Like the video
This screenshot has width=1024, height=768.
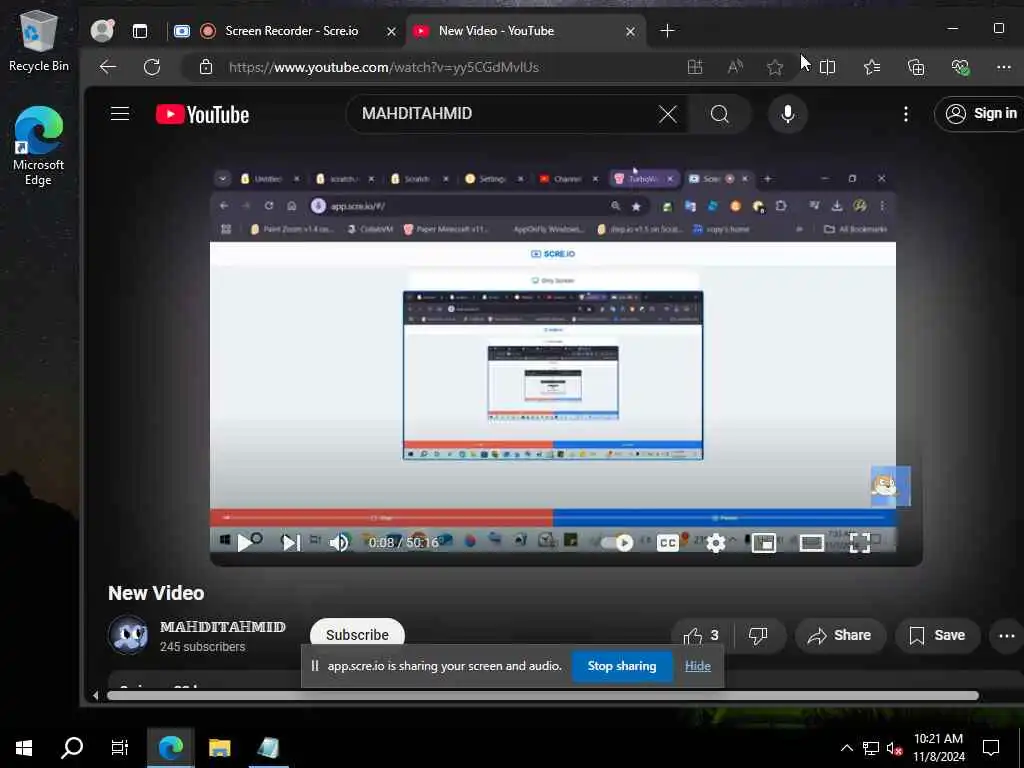(701, 635)
